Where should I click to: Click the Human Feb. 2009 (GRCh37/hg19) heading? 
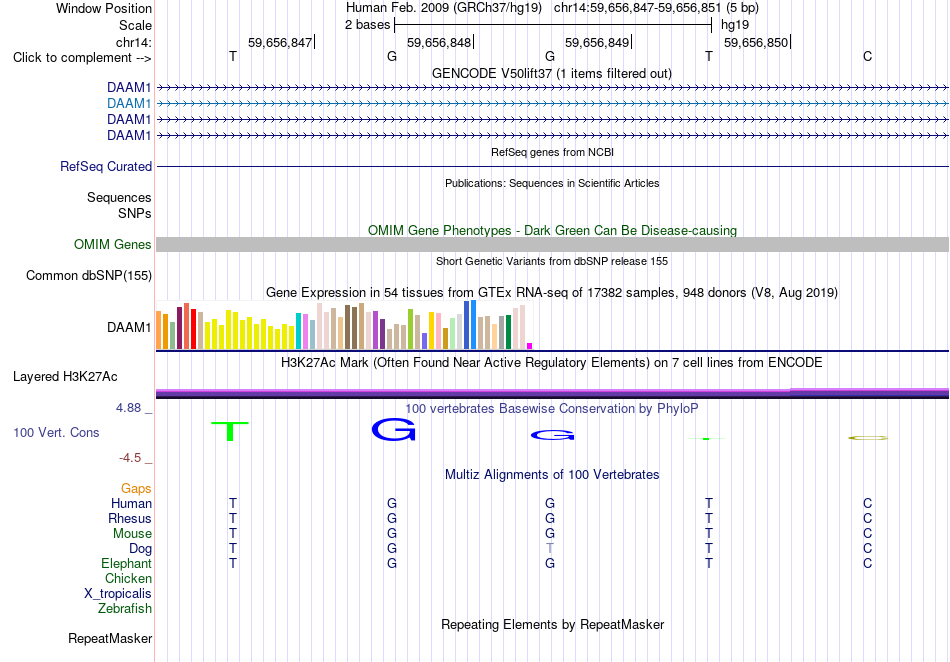(445, 8)
